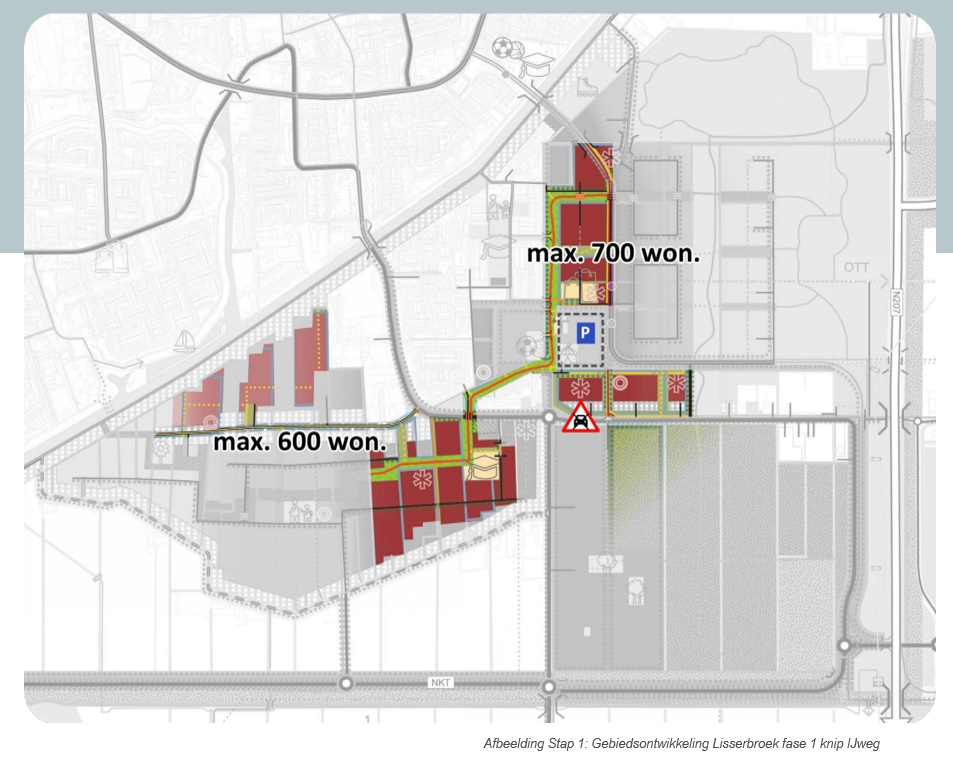
Task: Click the 'max. 600 won.' label
Action: tap(299, 441)
